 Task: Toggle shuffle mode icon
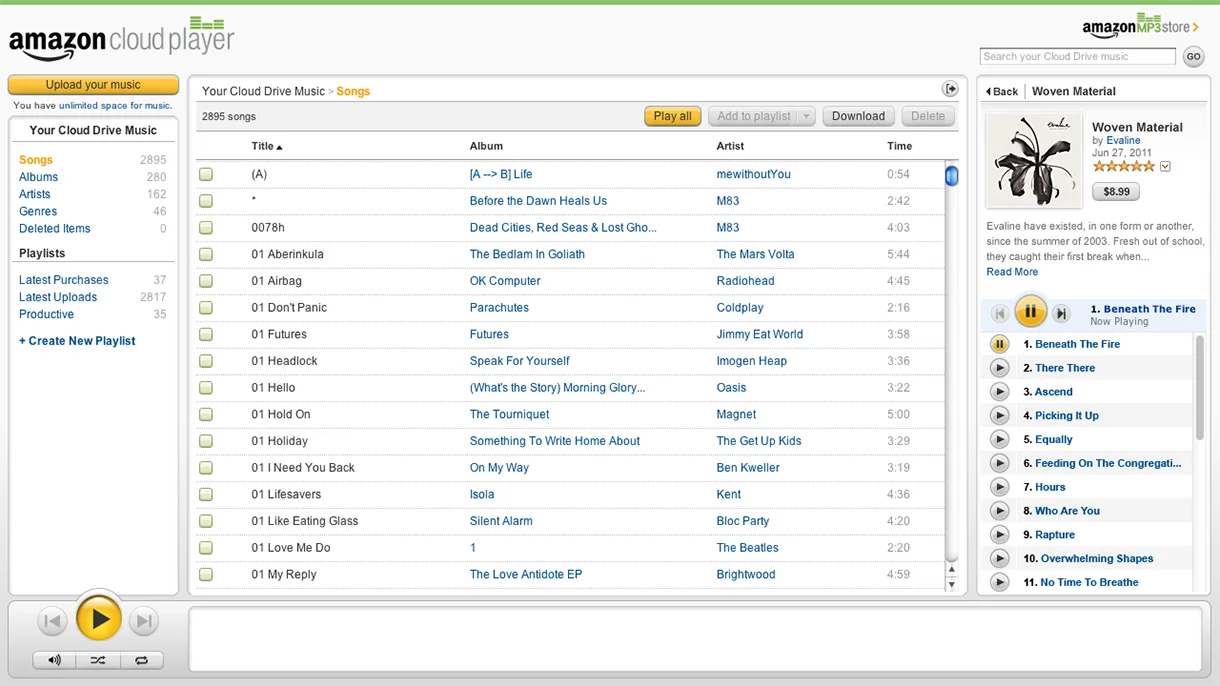click(x=97, y=660)
